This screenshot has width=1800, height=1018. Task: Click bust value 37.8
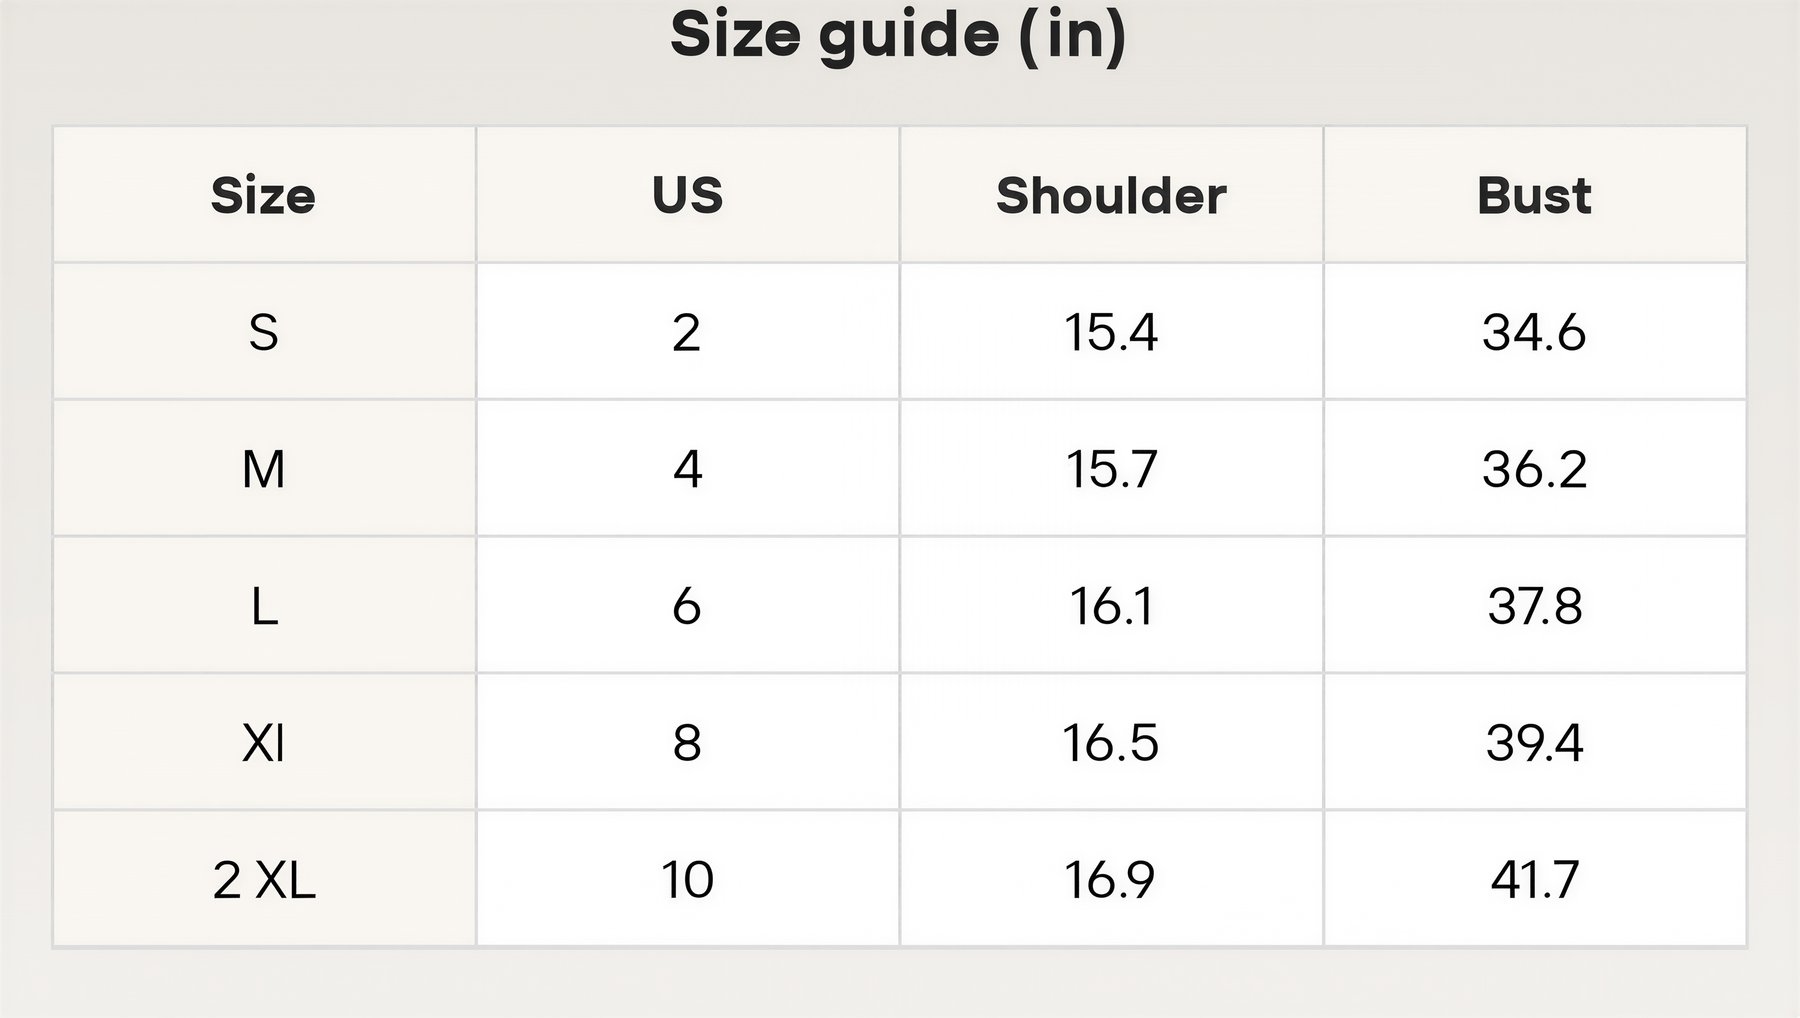(x=1535, y=606)
